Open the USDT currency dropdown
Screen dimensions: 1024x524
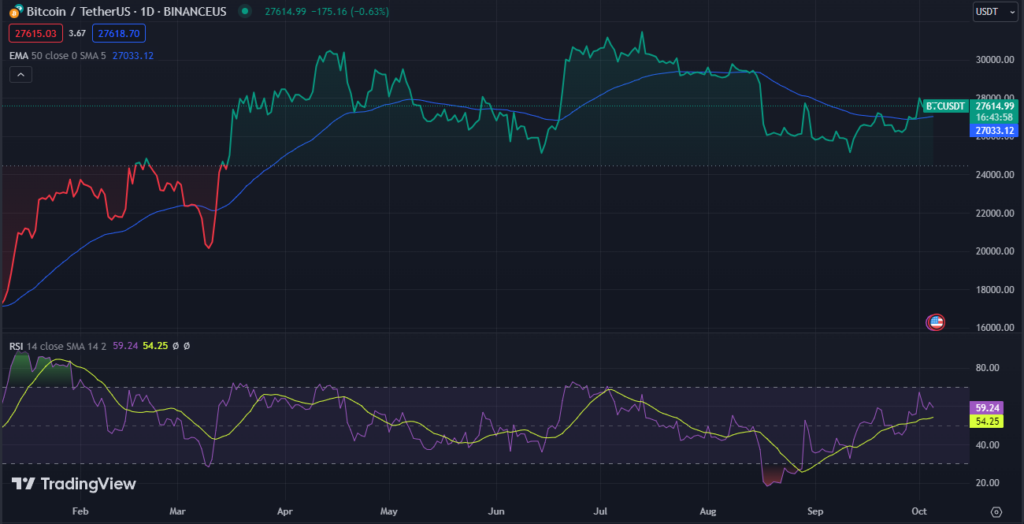pos(993,11)
